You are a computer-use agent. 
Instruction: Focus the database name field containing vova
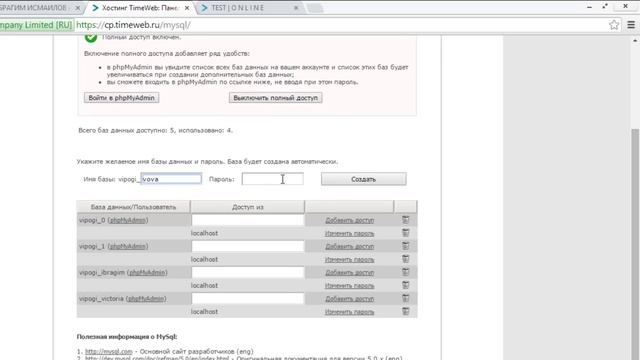(171, 179)
